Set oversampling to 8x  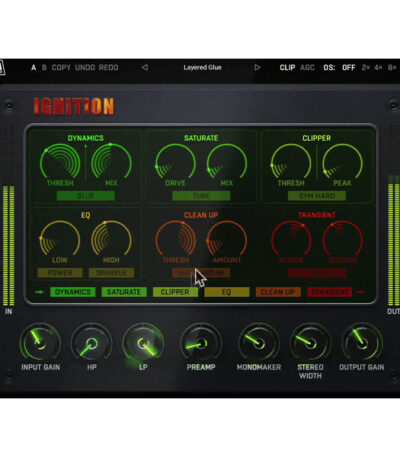tap(392, 68)
